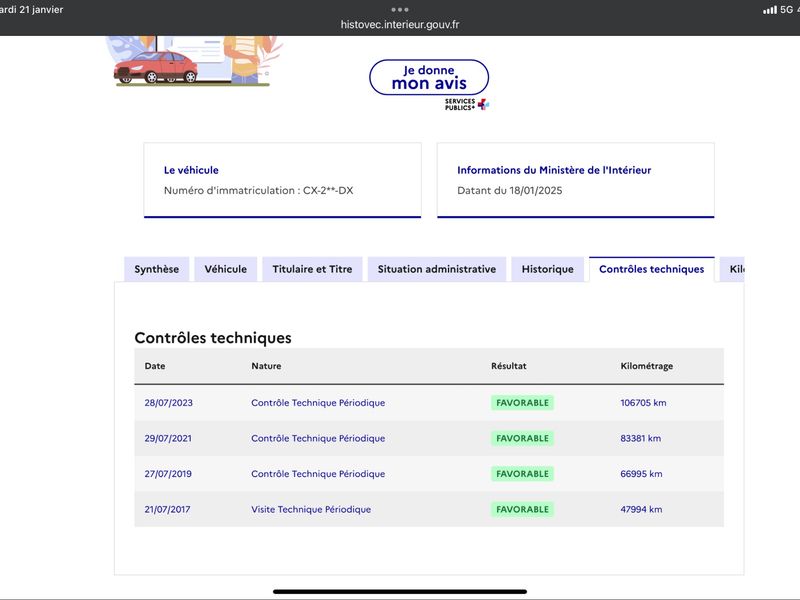
Task: Click the Services Publics+ logo
Action: [467, 104]
